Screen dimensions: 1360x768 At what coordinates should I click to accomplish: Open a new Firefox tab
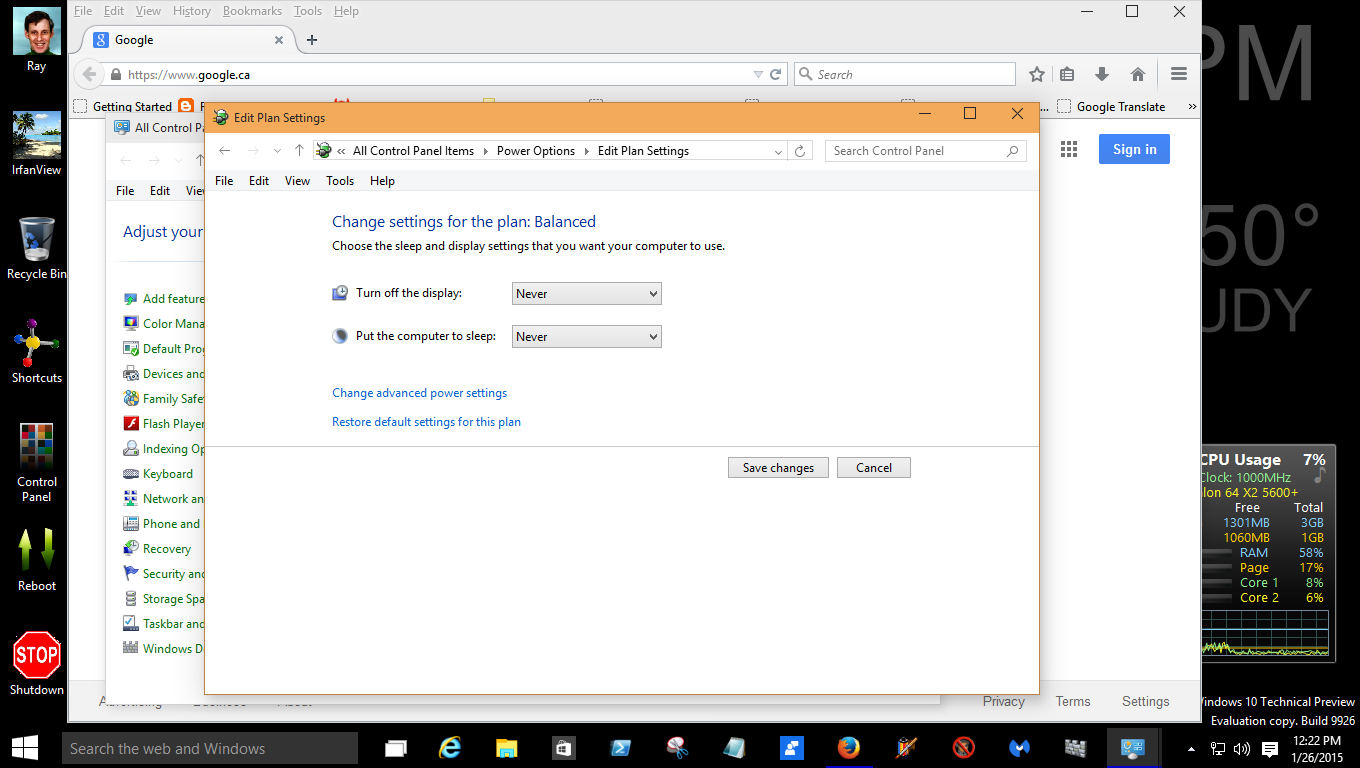coord(312,40)
